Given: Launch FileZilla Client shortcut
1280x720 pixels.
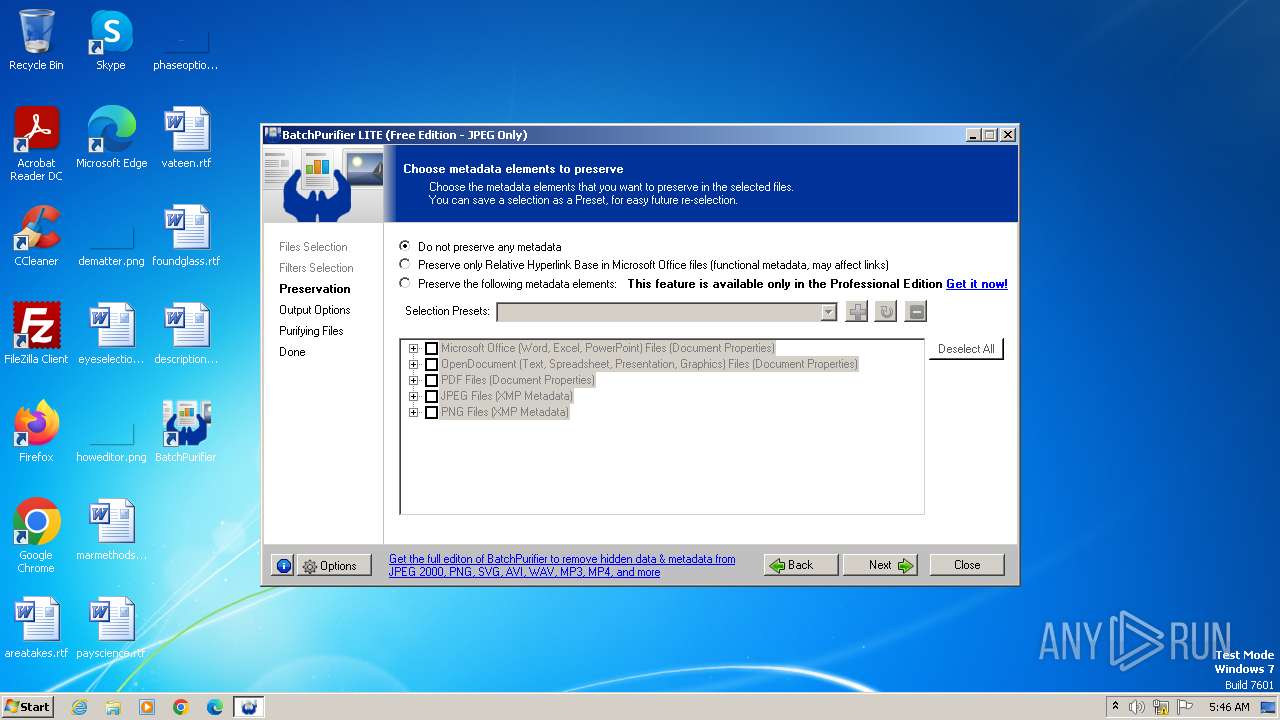Looking at the screenshot, I should click(36, 334).
